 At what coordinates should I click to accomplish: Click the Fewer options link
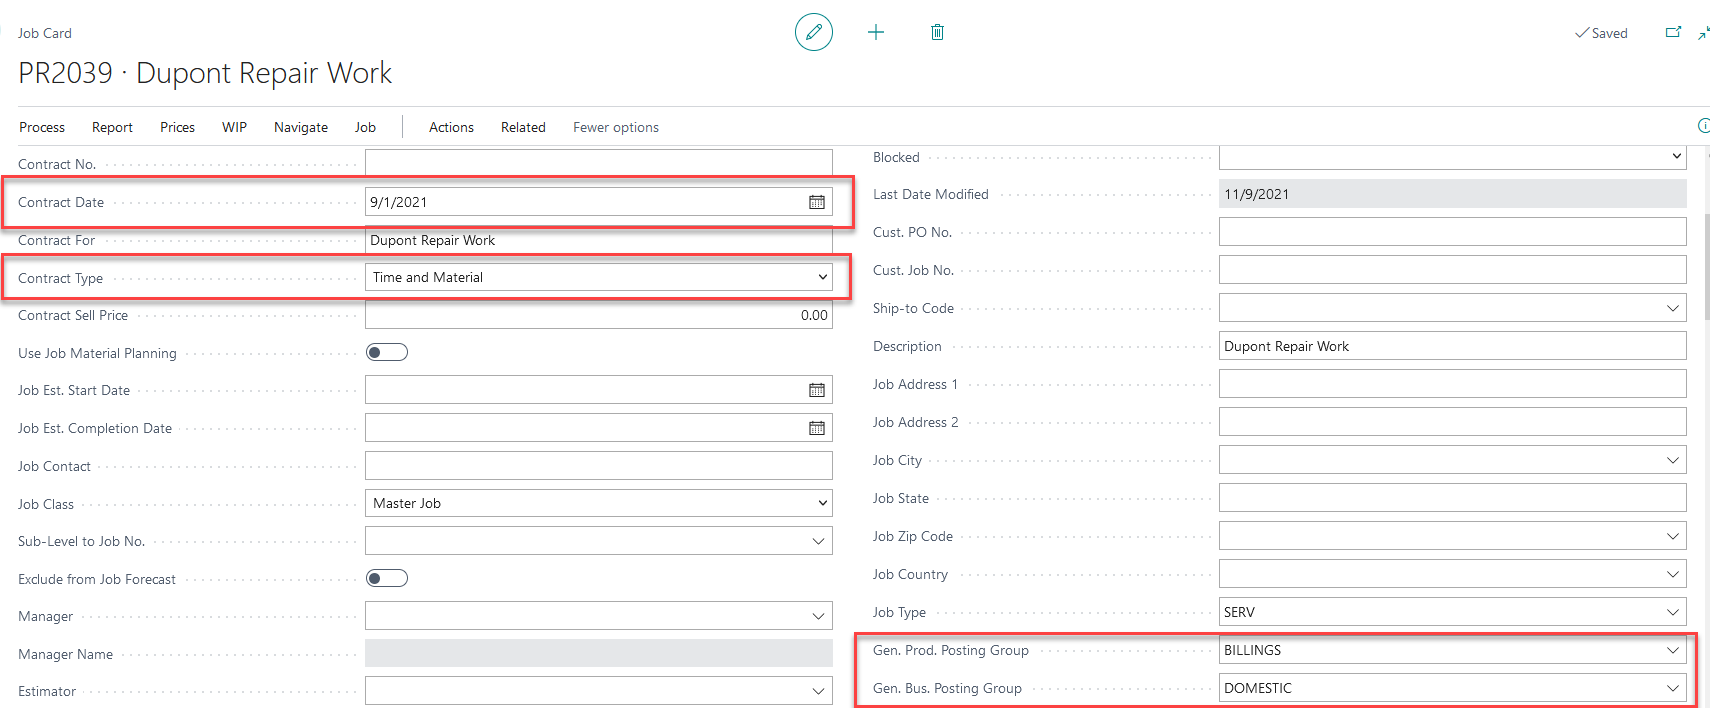[616, 127]
